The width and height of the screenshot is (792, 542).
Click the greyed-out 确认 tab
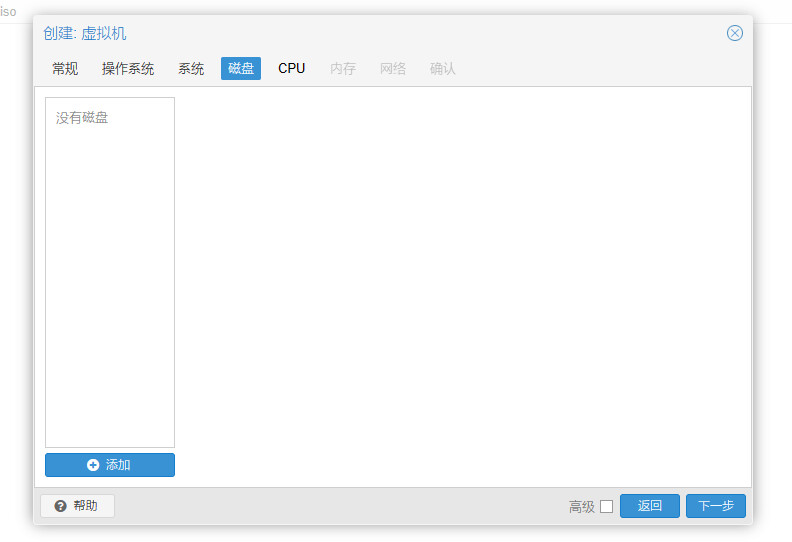[443, 68]
